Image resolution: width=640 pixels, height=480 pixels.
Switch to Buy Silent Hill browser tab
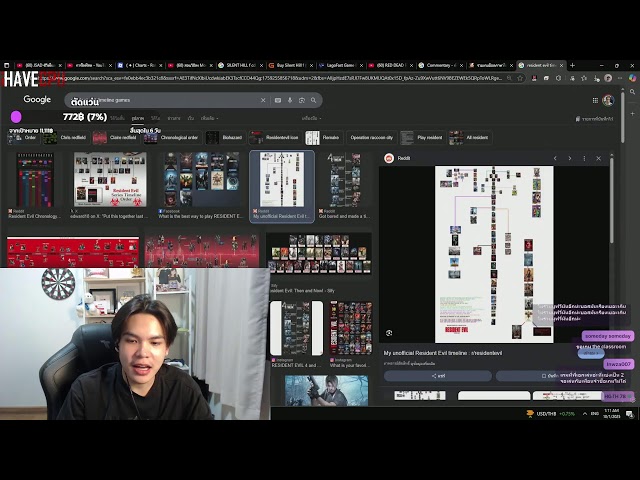coord(291,65)
